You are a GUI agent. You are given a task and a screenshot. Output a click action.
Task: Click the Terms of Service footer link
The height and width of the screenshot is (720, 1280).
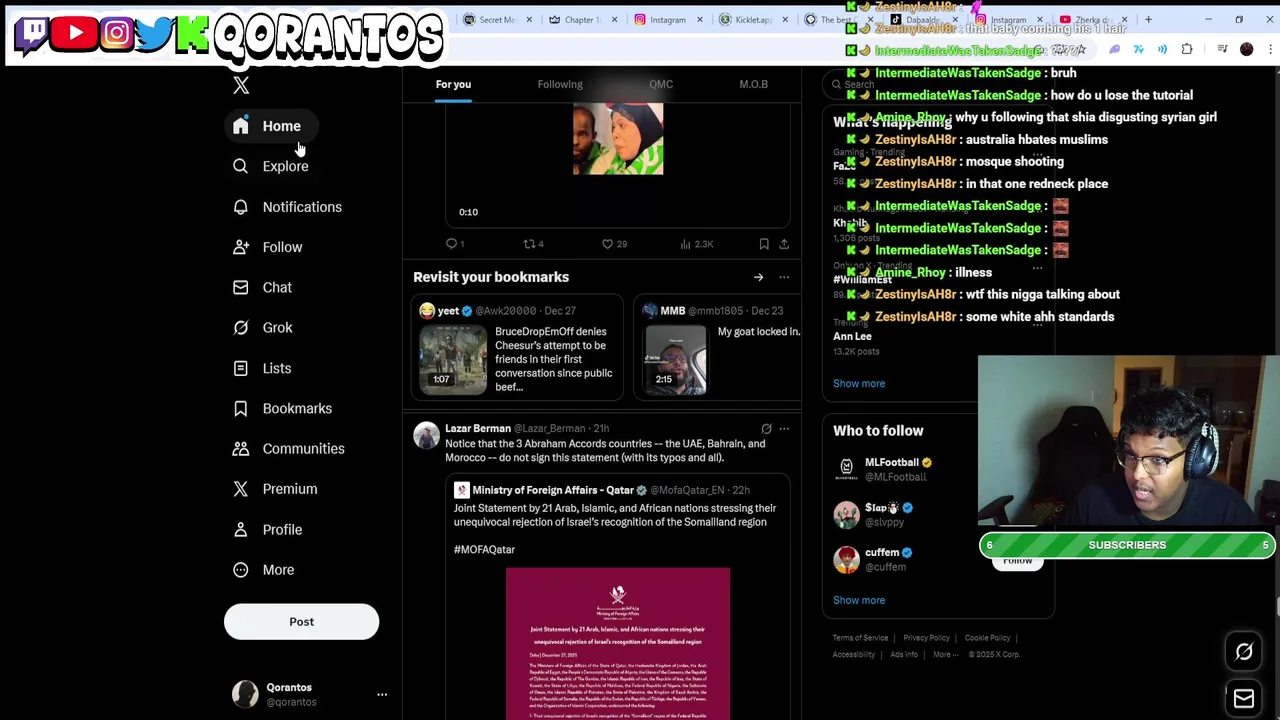861,638
